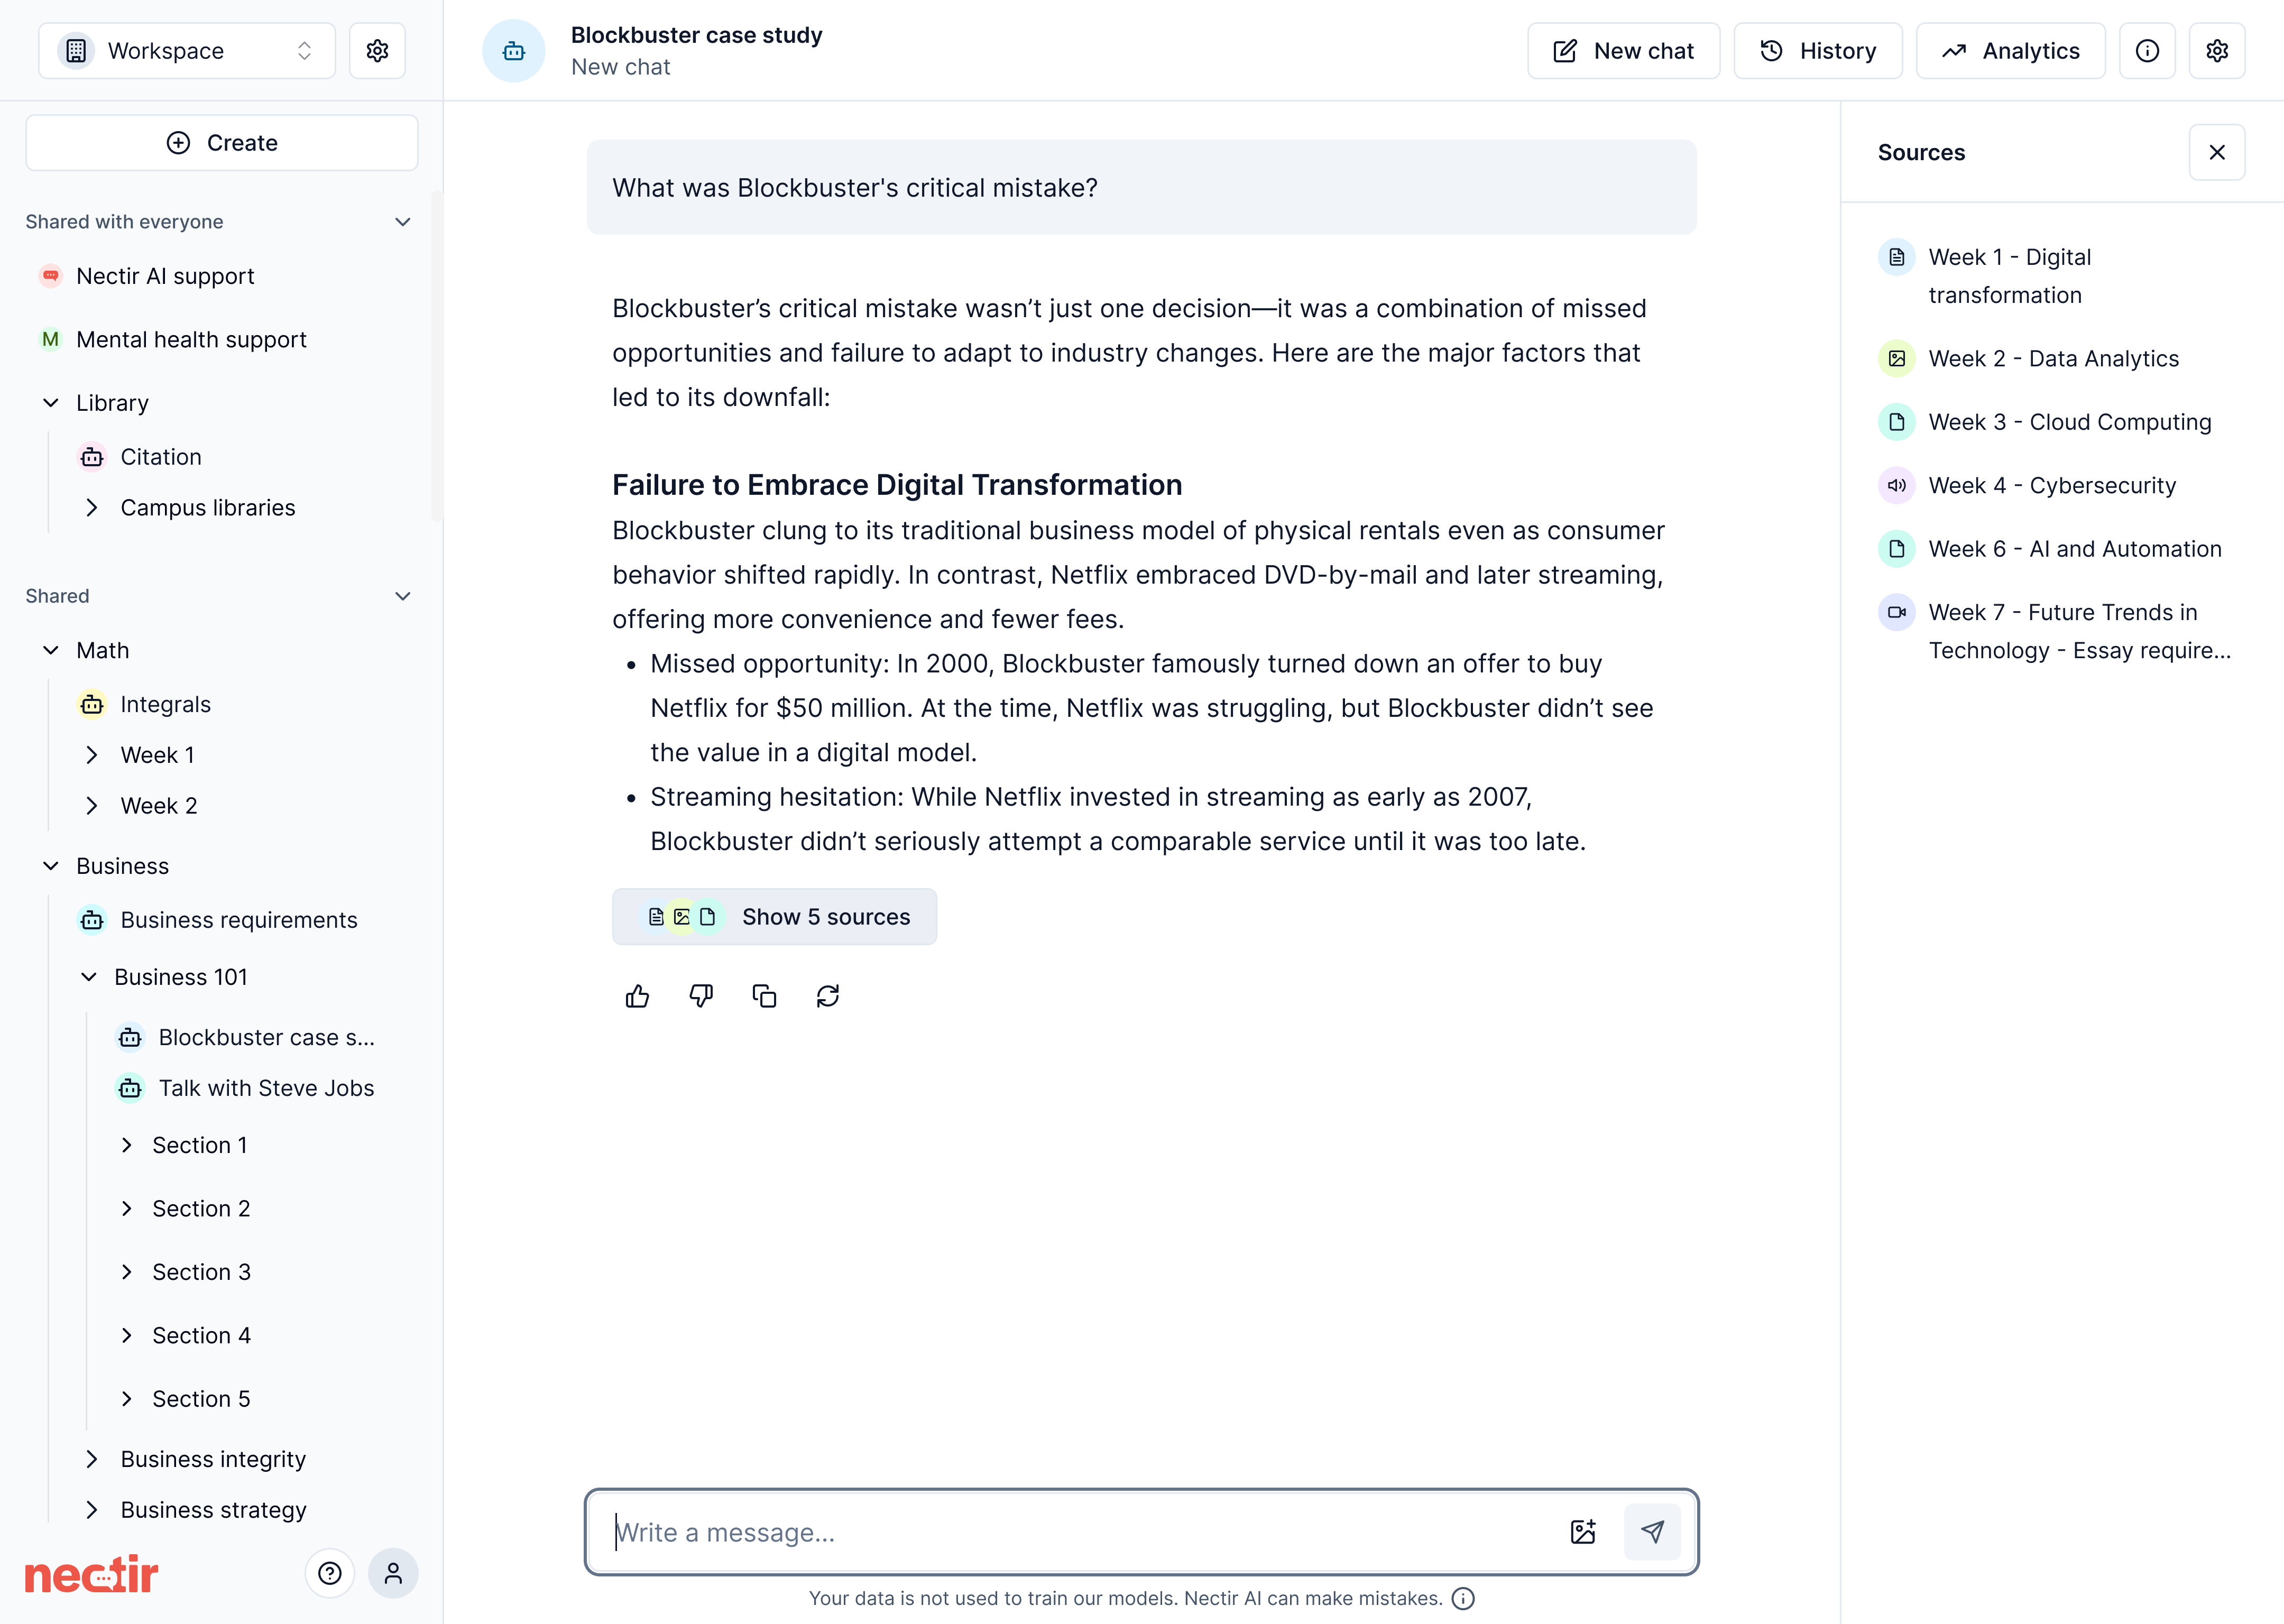Viewport: 2284px width, 1624px height.
Task: Expand Week 1 under Math
Action: pyautogui.click(x=92, y=755)
